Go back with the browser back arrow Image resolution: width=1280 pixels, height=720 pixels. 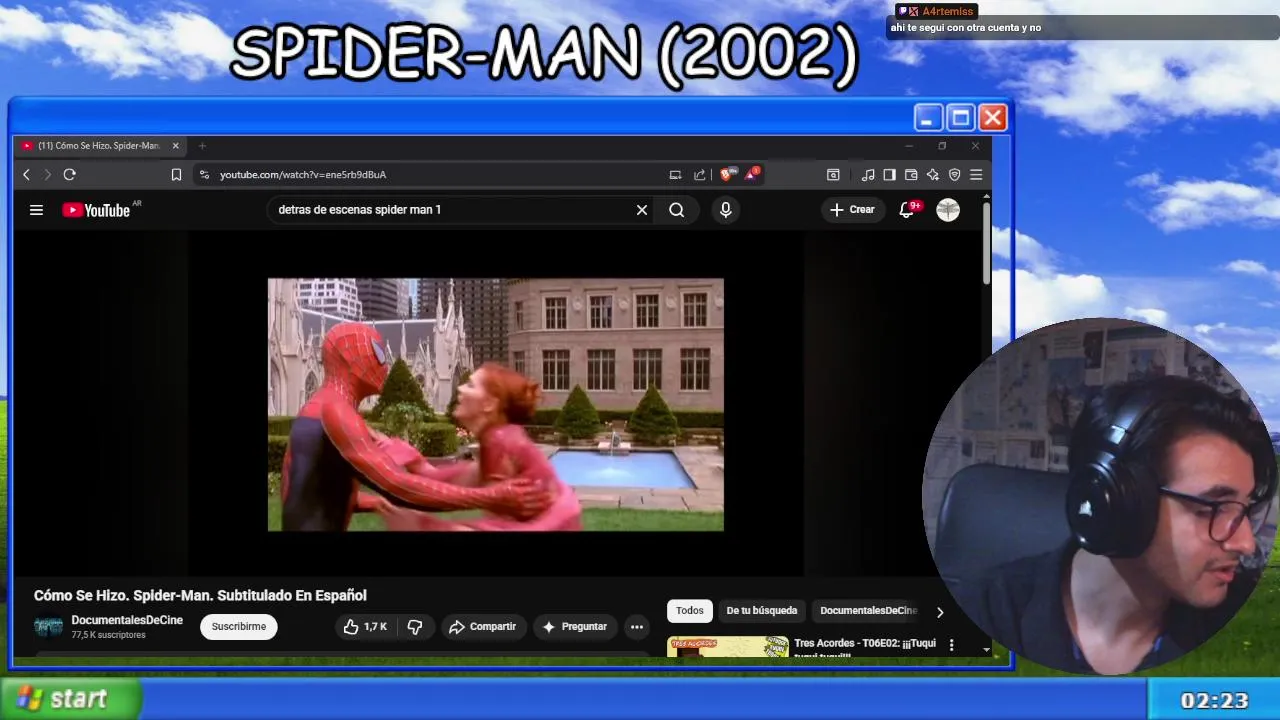(x=27, y=174)
